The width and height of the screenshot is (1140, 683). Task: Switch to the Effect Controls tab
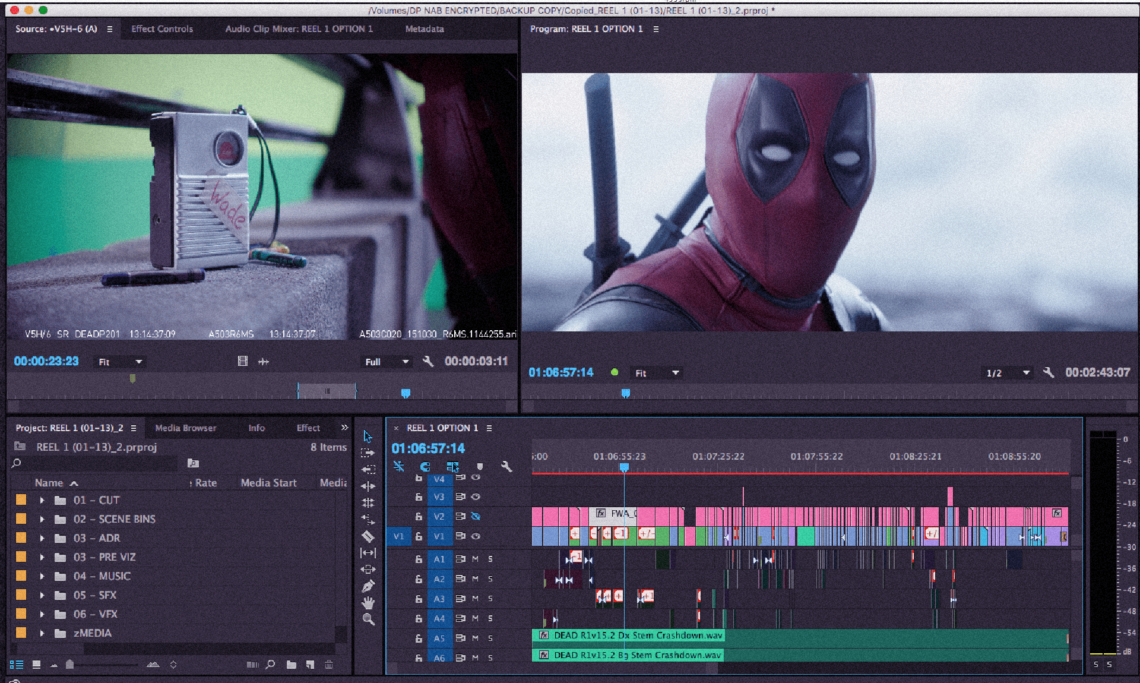pos(162,29)
